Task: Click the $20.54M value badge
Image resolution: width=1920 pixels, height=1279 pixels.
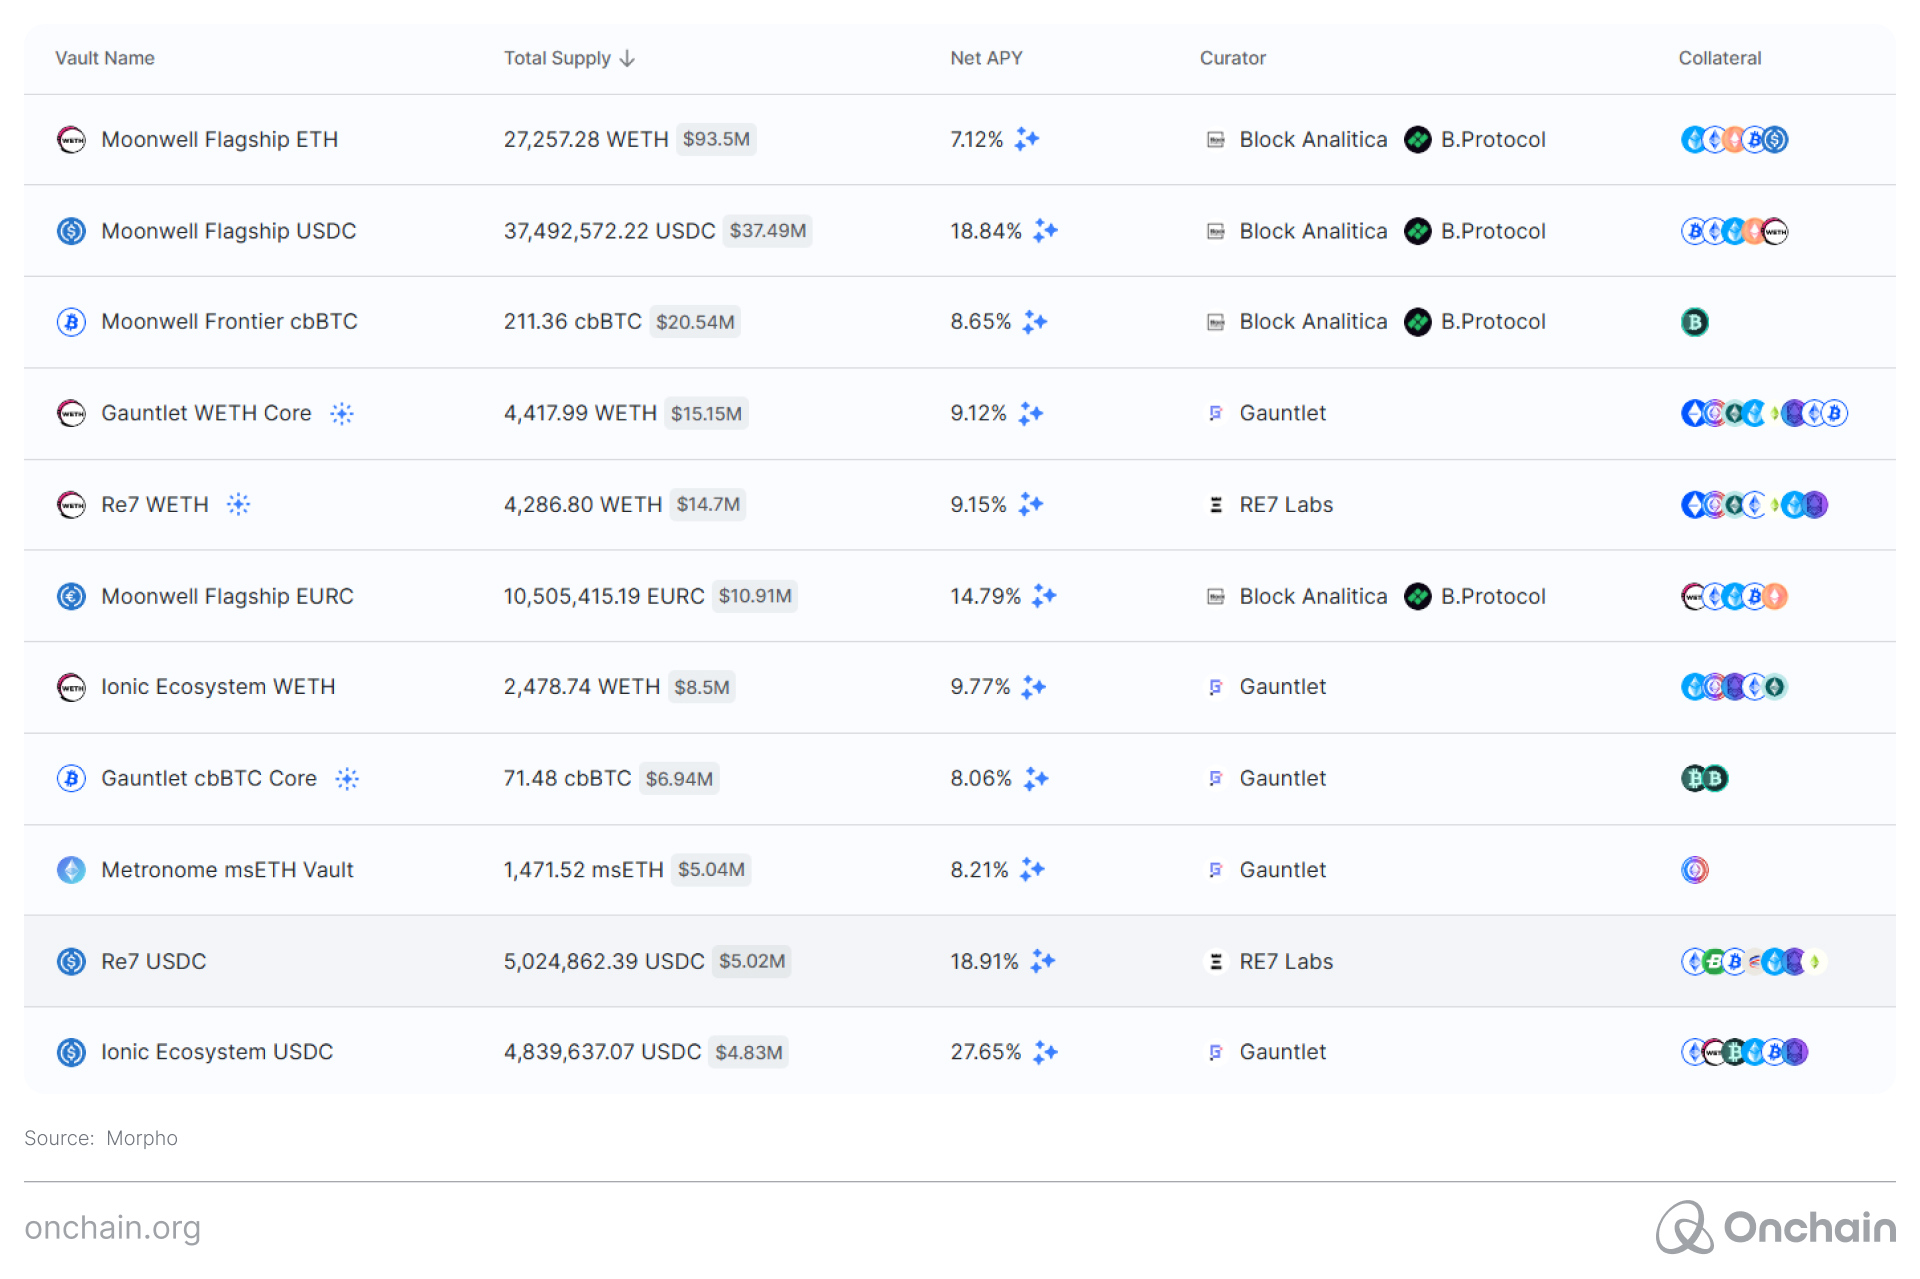Action: pyautogui.click(x=695, y=322)
